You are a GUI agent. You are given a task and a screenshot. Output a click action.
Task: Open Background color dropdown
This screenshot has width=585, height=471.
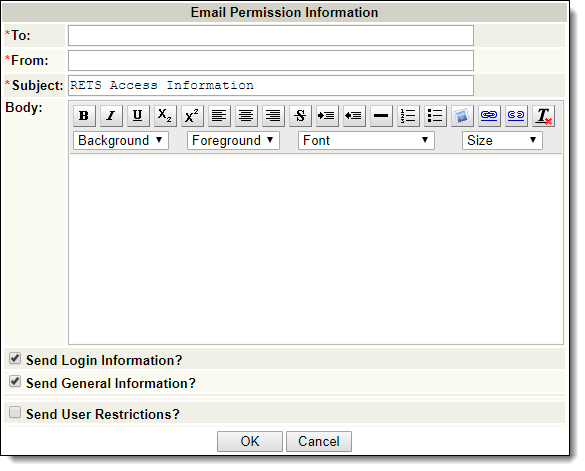point(121,141)
